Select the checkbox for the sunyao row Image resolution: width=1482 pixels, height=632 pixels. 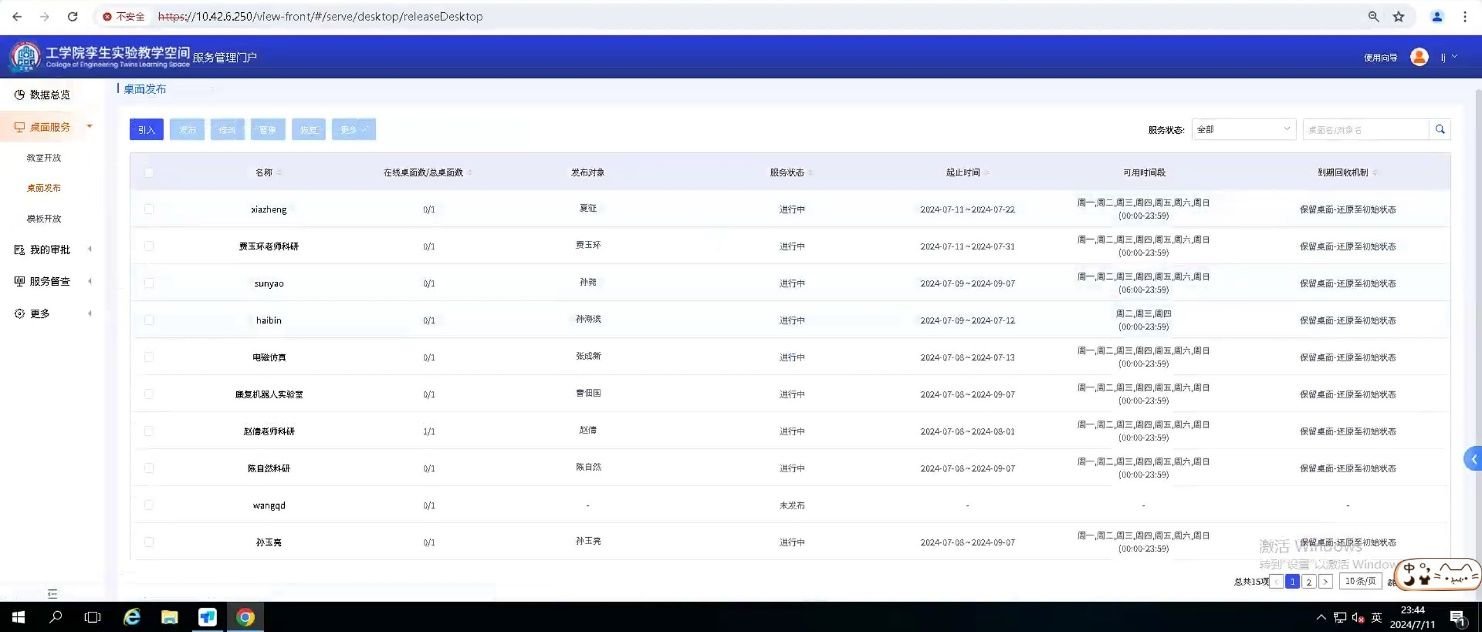pos(149,283)
